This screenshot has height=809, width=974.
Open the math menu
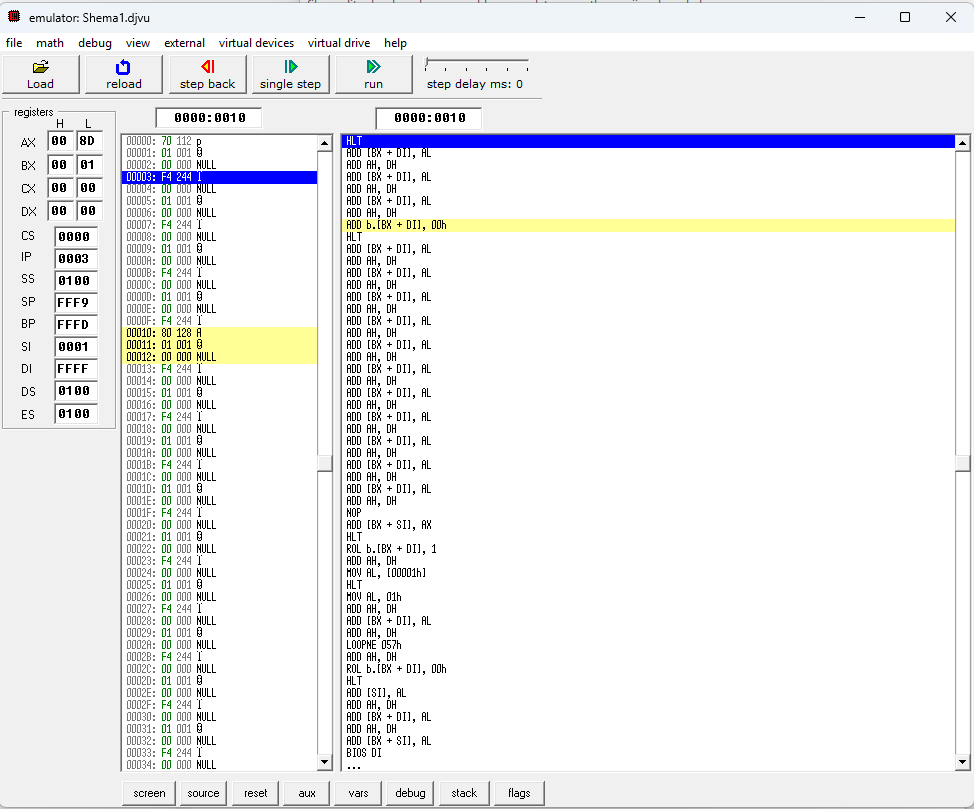coord(50,43)
